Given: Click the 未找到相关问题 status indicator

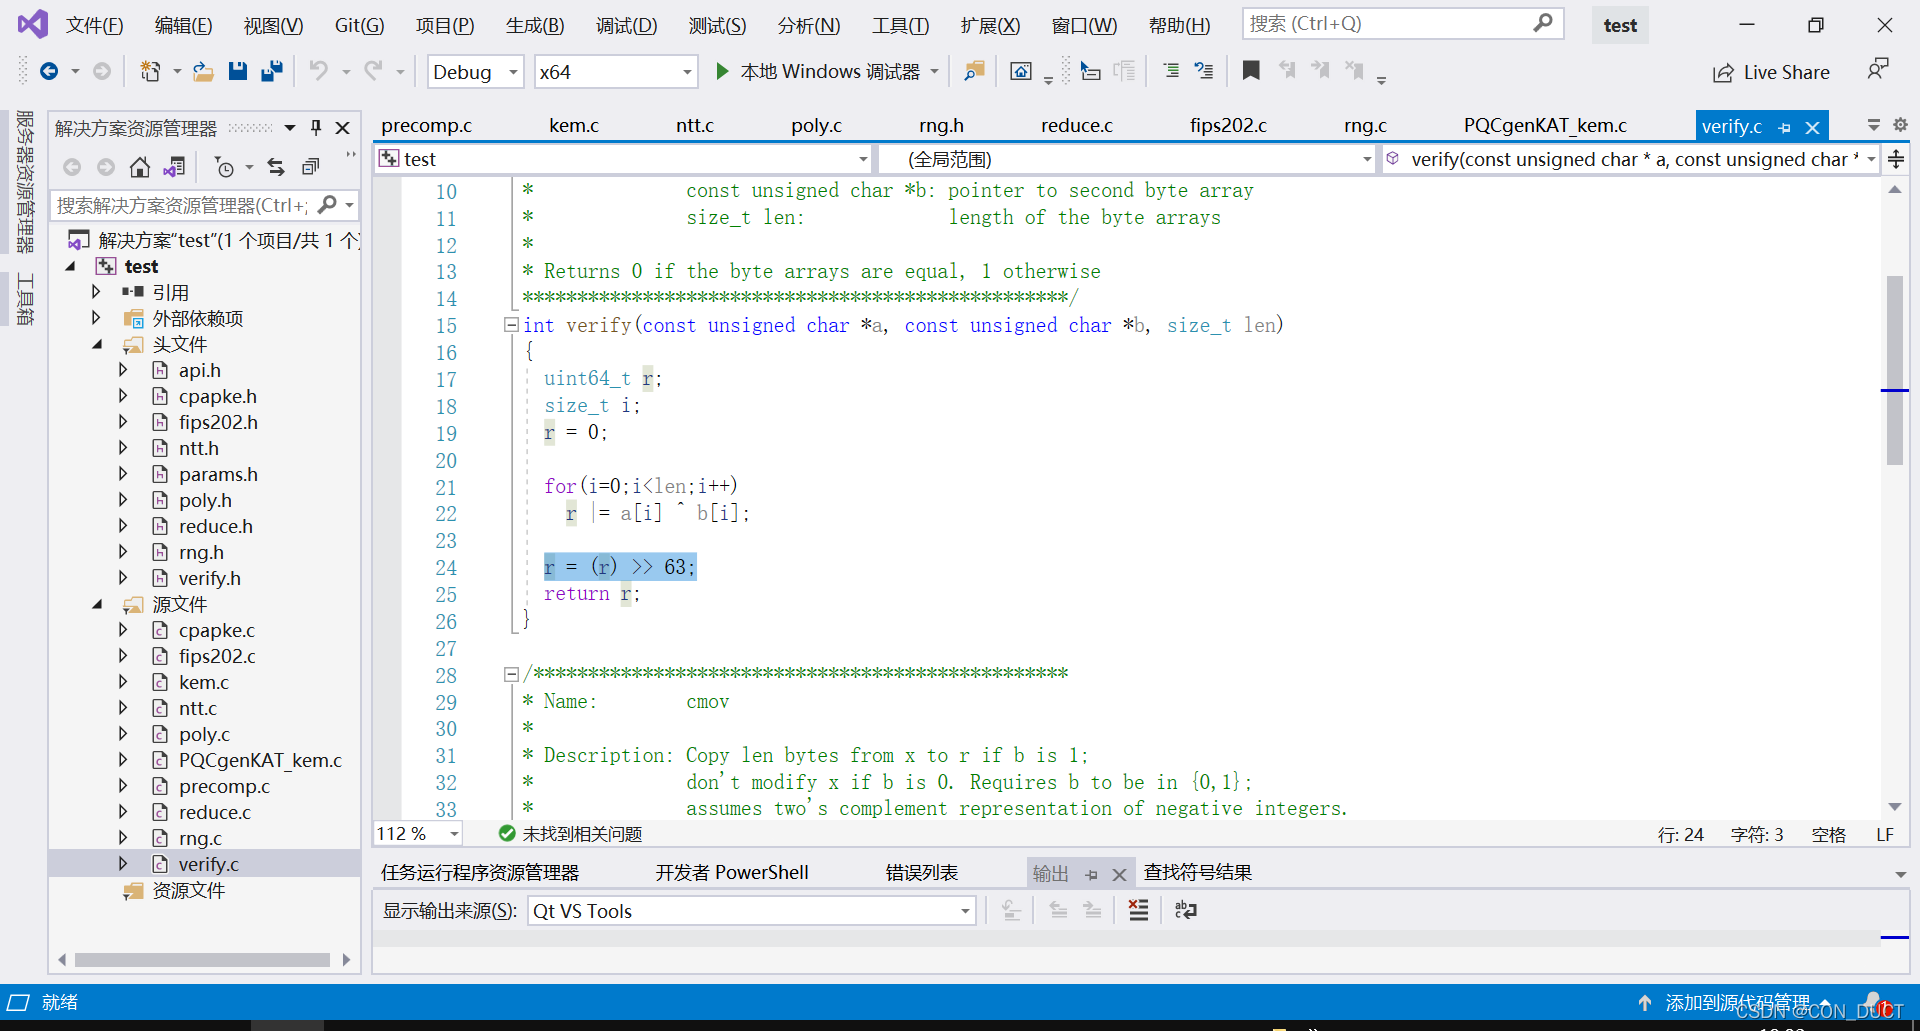Looking at the screenshot, I should click(570, 834).
